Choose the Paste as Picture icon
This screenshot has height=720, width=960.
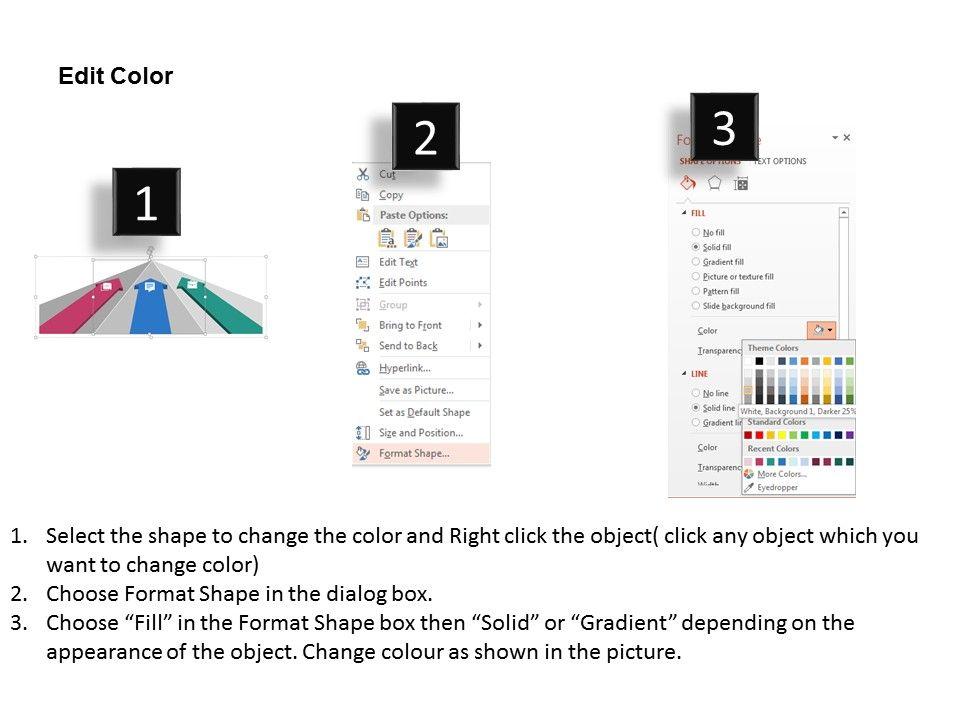[x=439, y=238]
